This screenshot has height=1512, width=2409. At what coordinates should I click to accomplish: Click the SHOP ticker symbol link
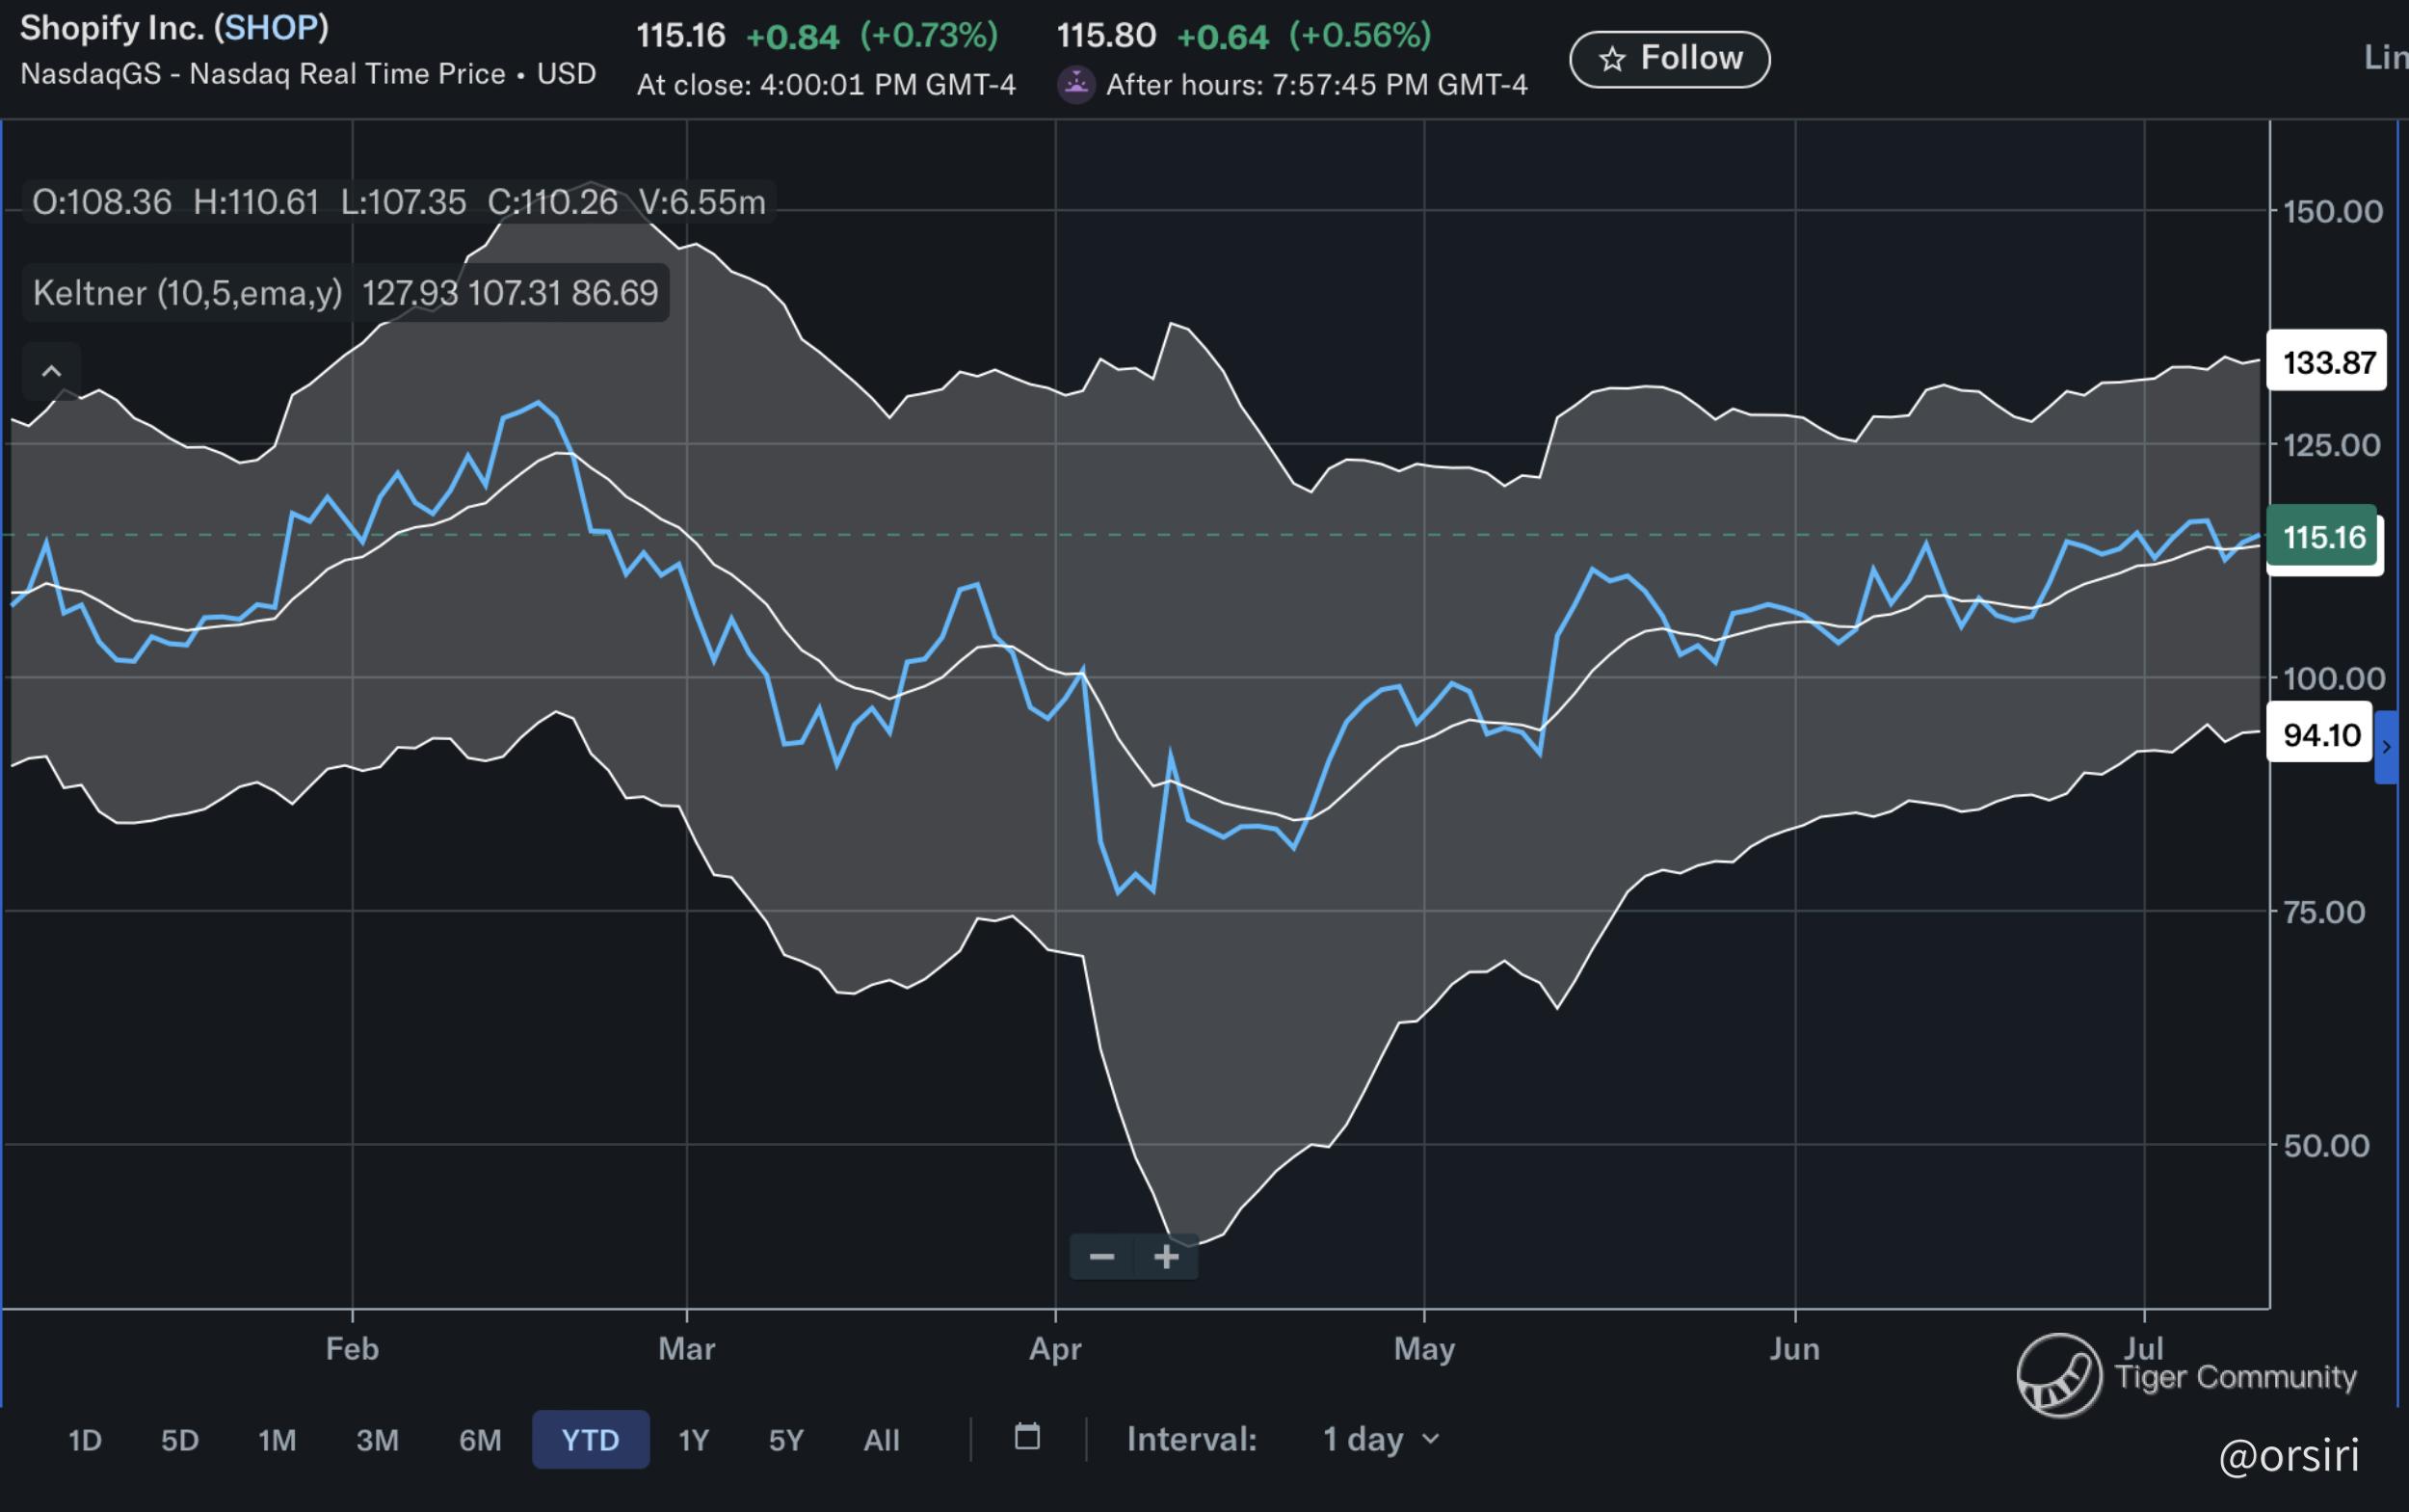(271, 28)
